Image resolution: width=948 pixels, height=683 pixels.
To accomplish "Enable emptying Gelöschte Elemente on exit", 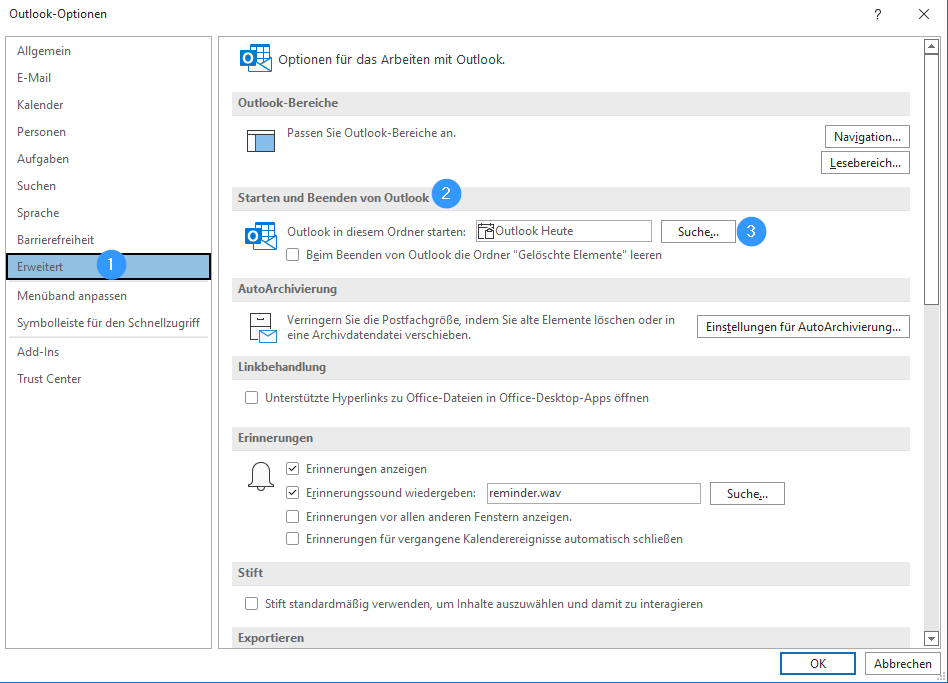I will (x=293, y=255).
